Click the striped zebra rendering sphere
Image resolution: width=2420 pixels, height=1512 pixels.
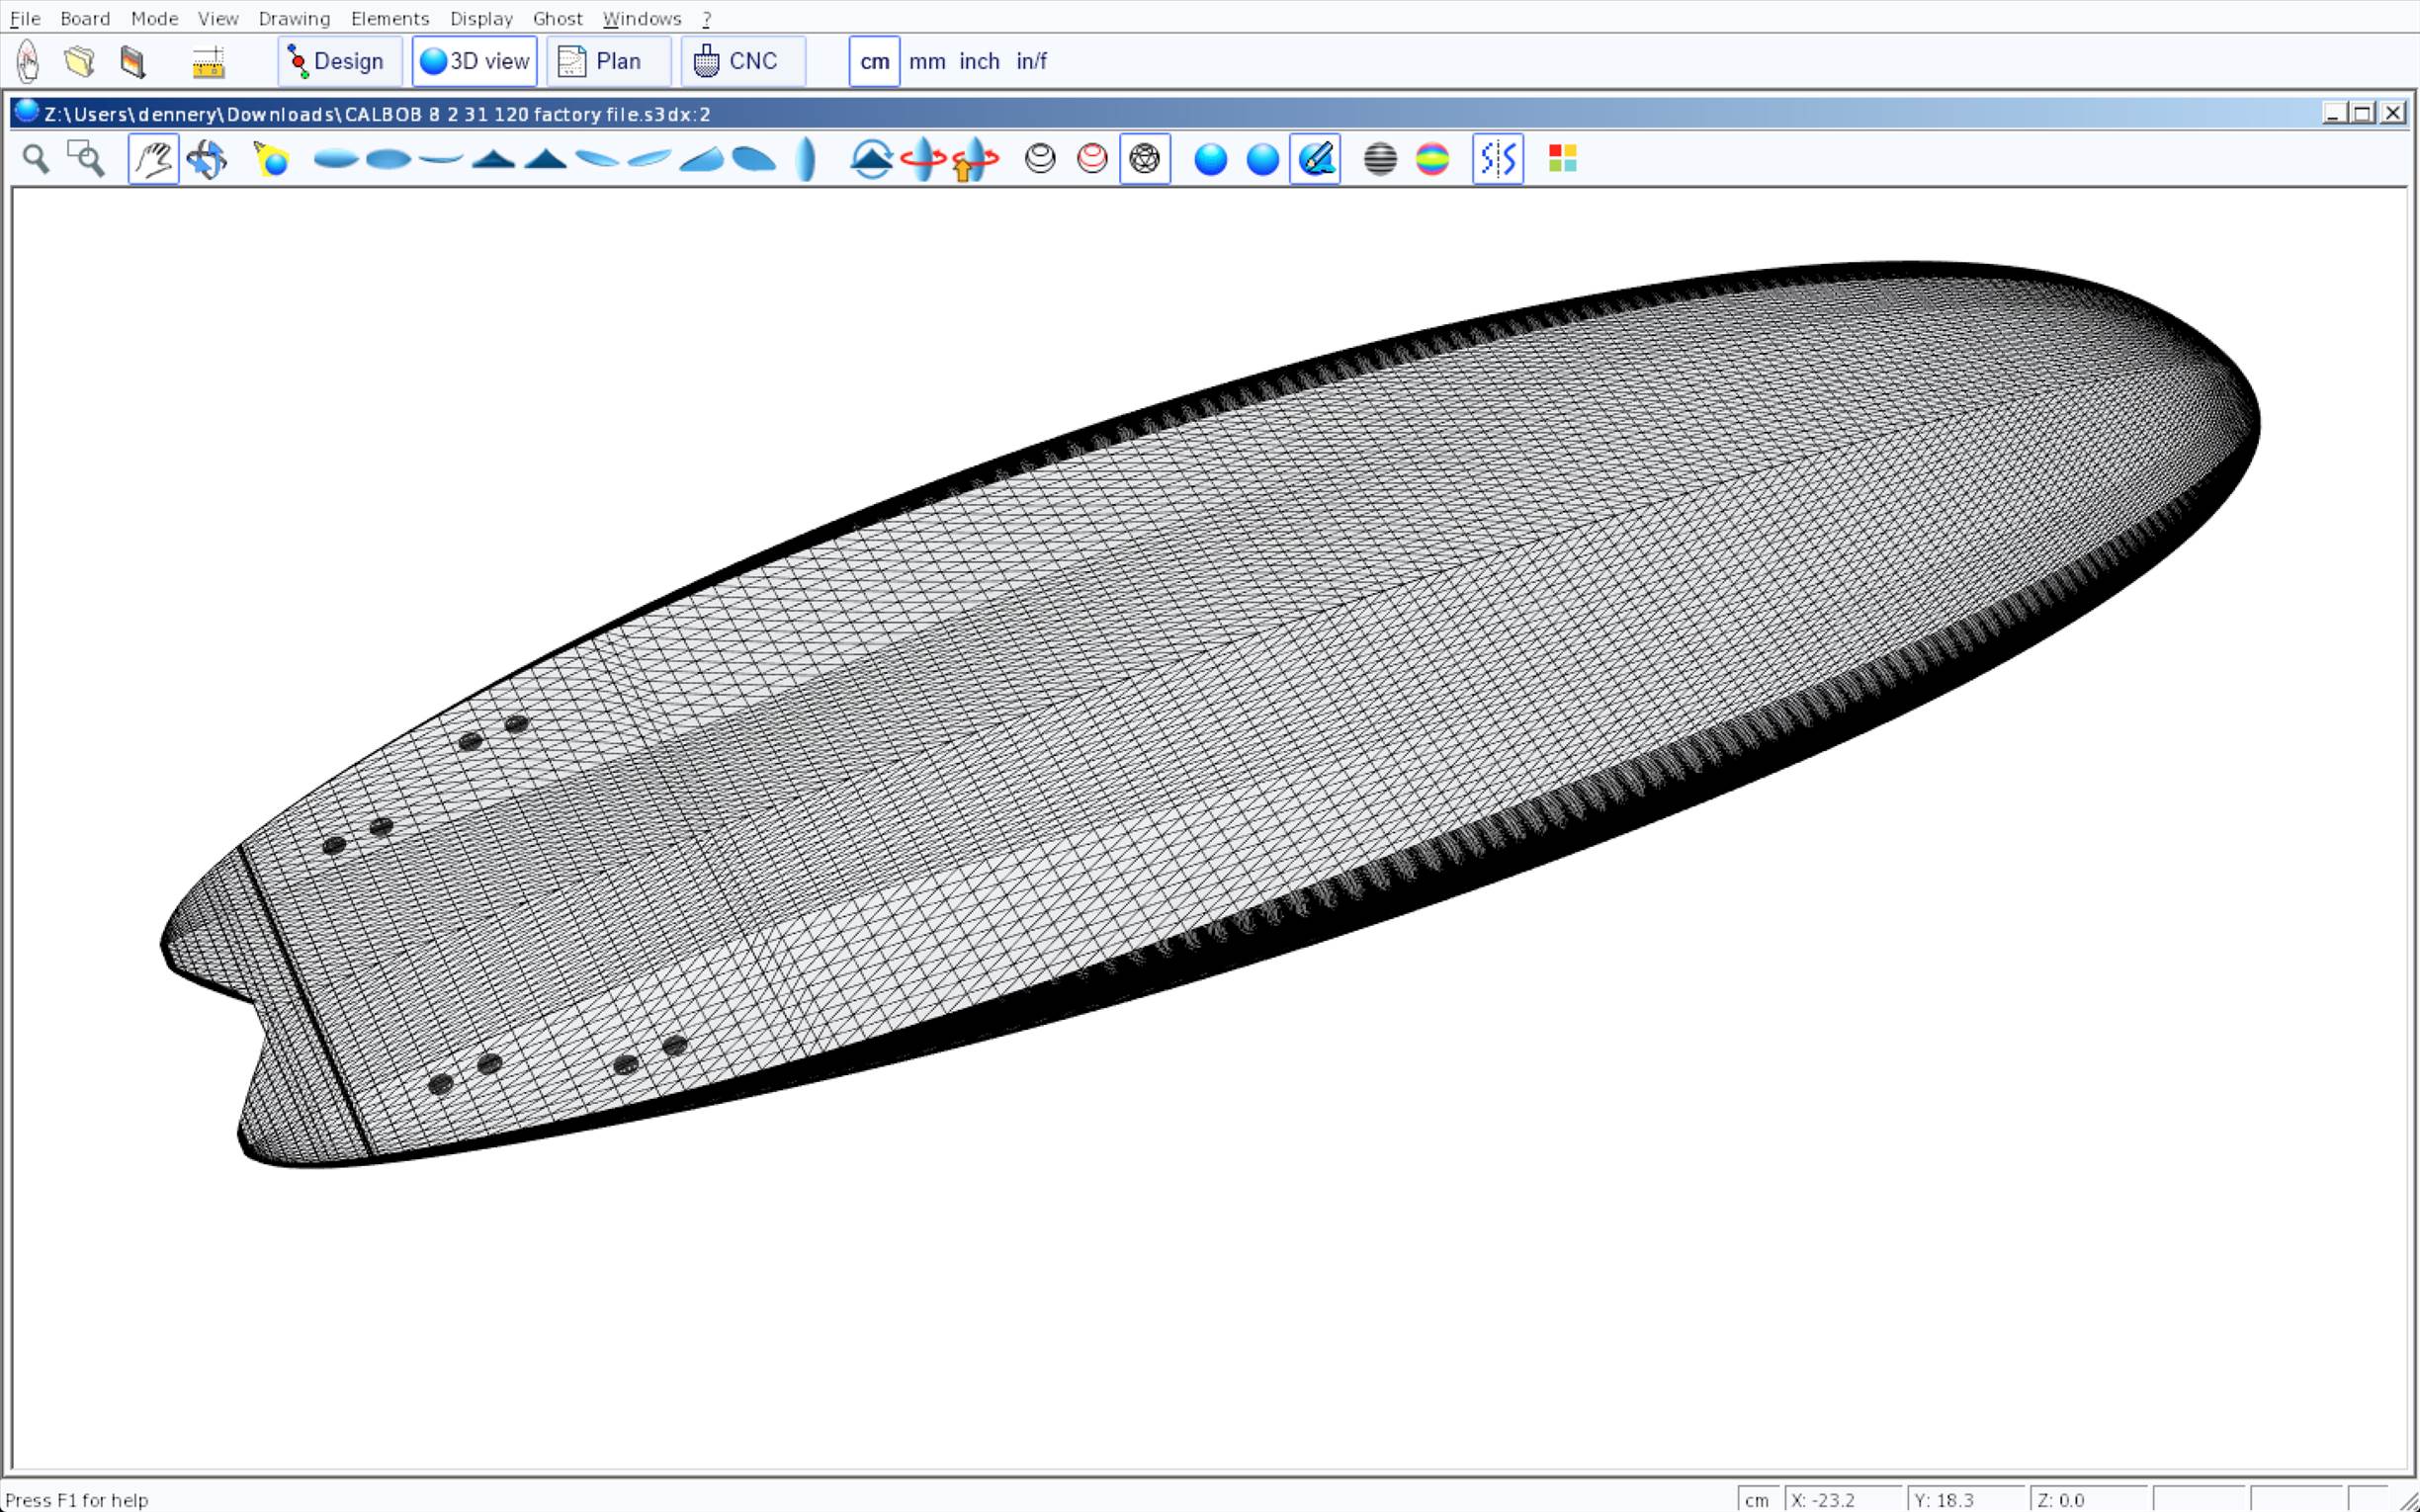(x=1380, y=159)
